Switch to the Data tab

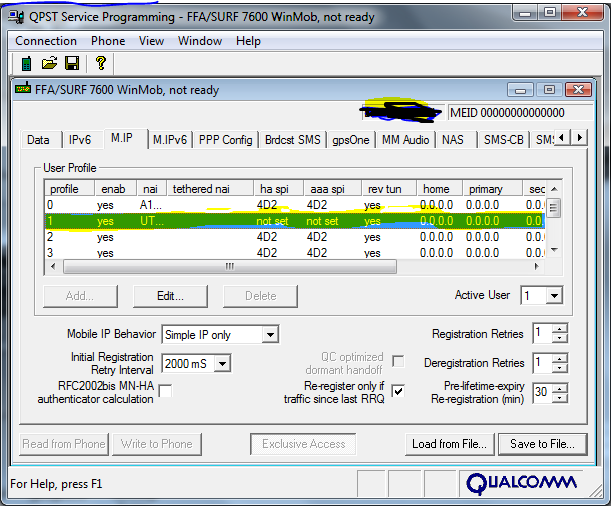coord(39,140)
